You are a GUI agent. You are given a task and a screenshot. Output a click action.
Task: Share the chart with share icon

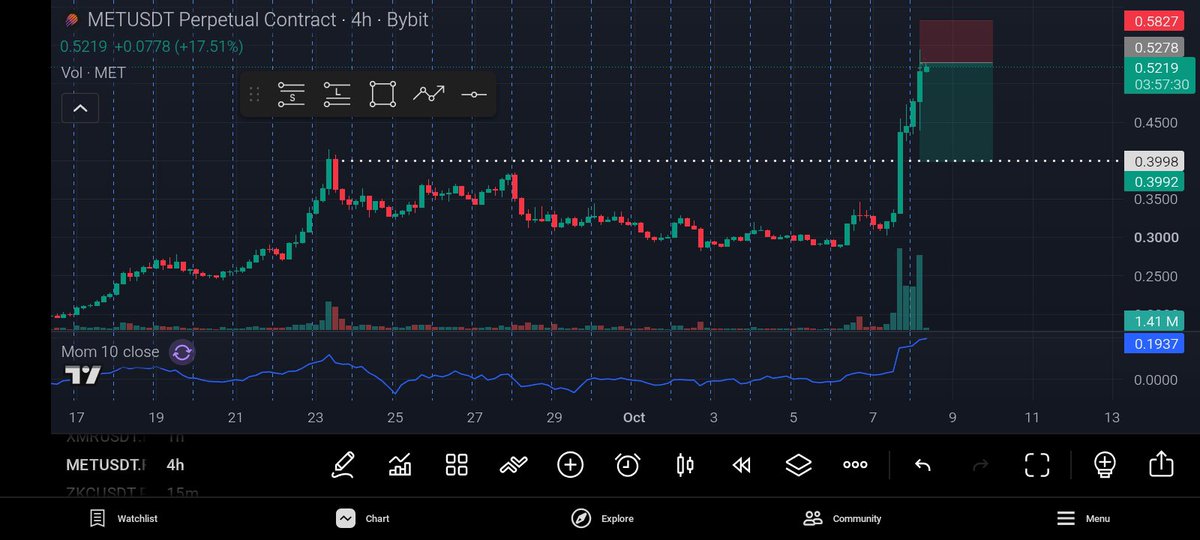point(1161,464)
